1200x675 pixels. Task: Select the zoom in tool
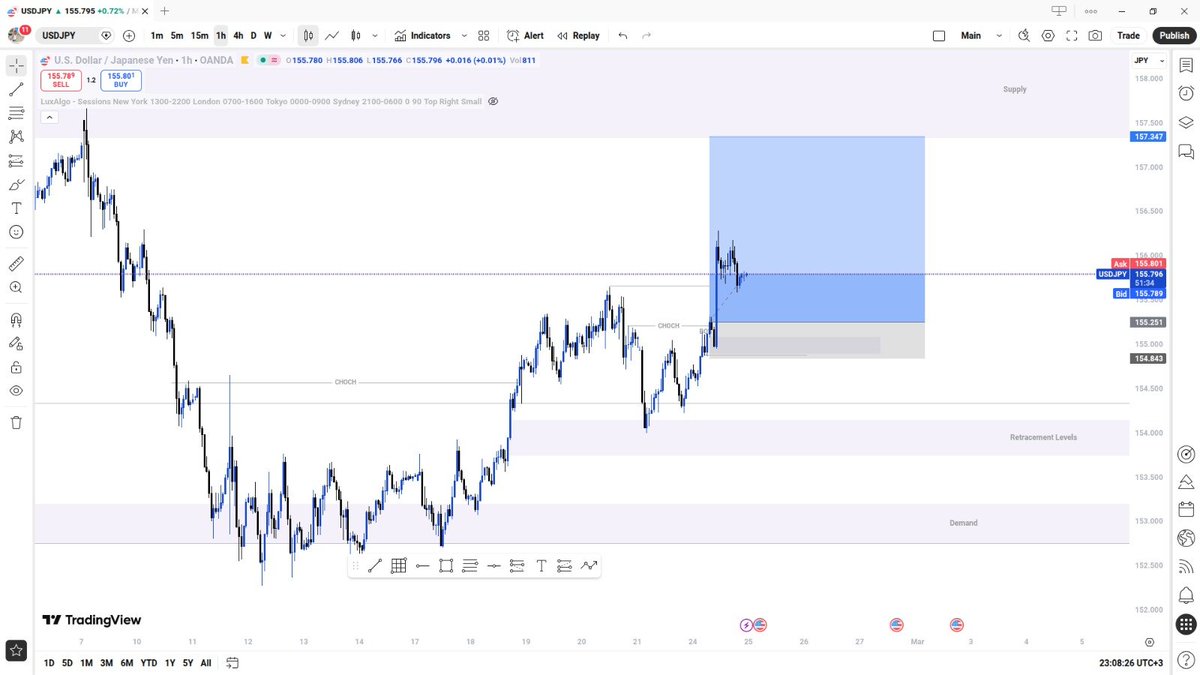coord(16,287)
